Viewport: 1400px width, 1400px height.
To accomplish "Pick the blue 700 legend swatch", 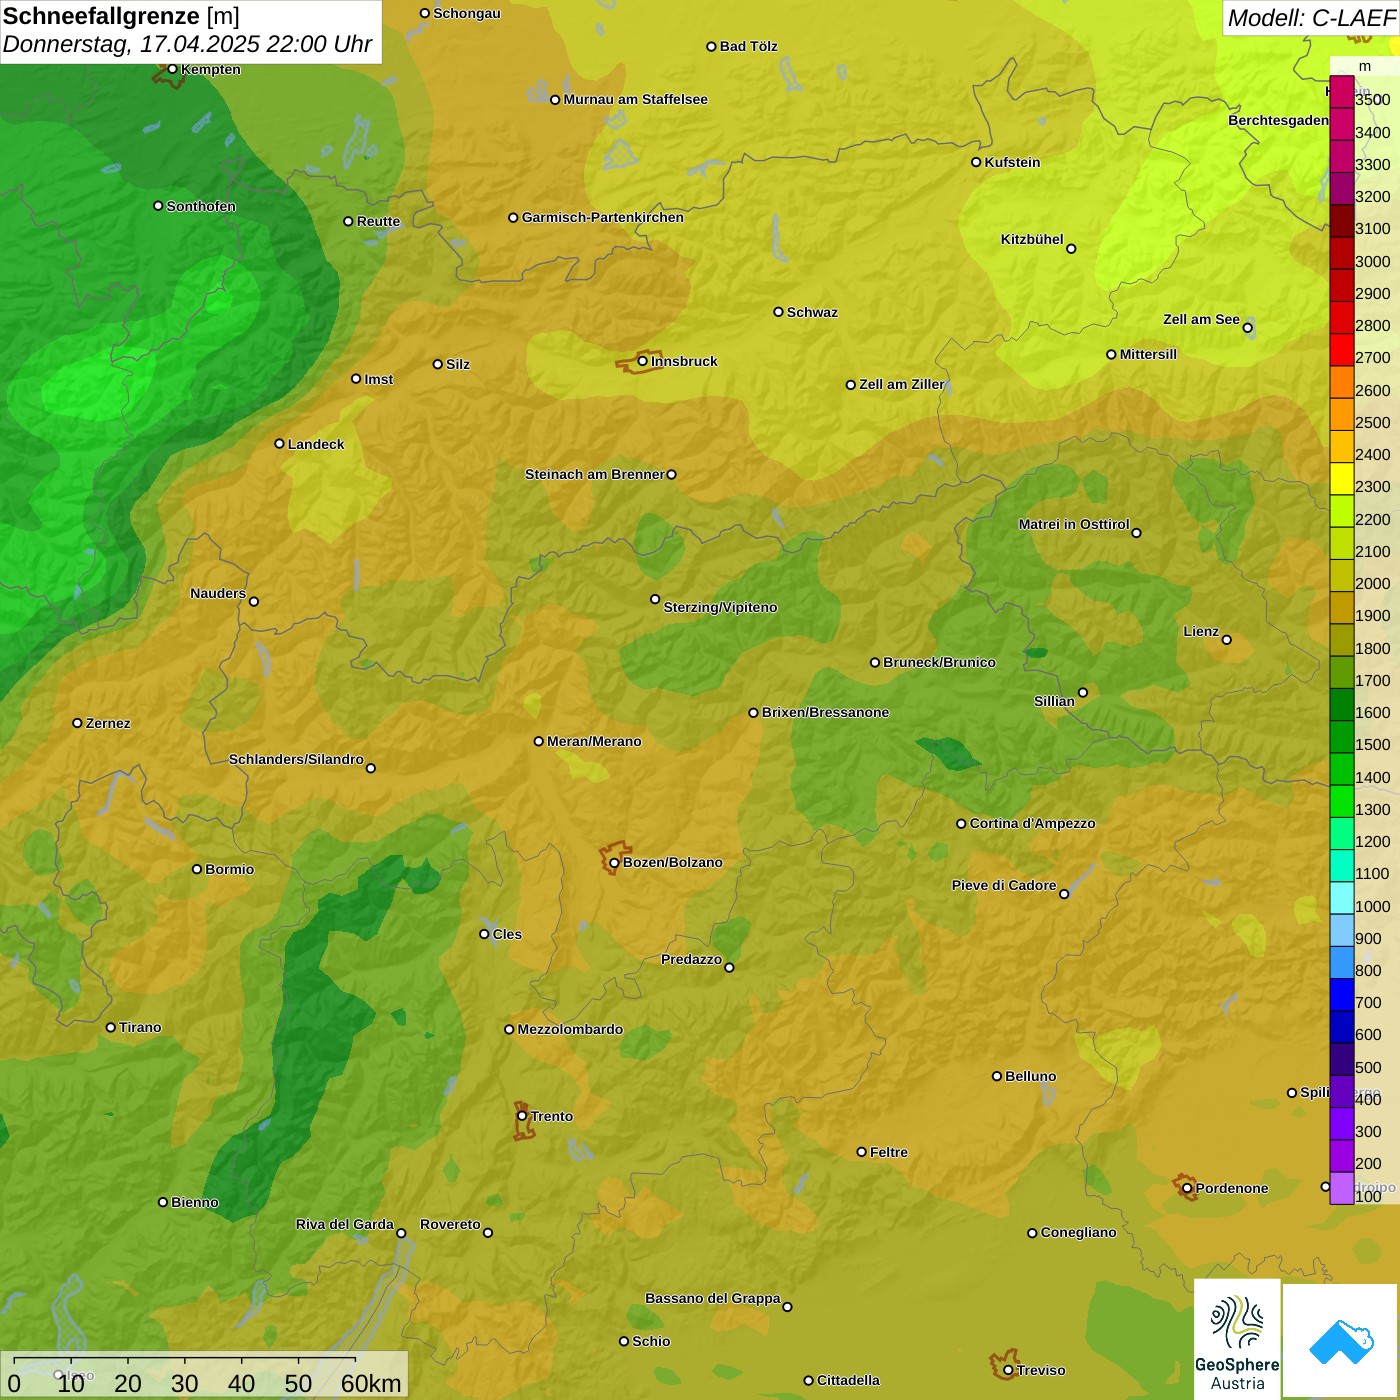I will coord(1341,995).
